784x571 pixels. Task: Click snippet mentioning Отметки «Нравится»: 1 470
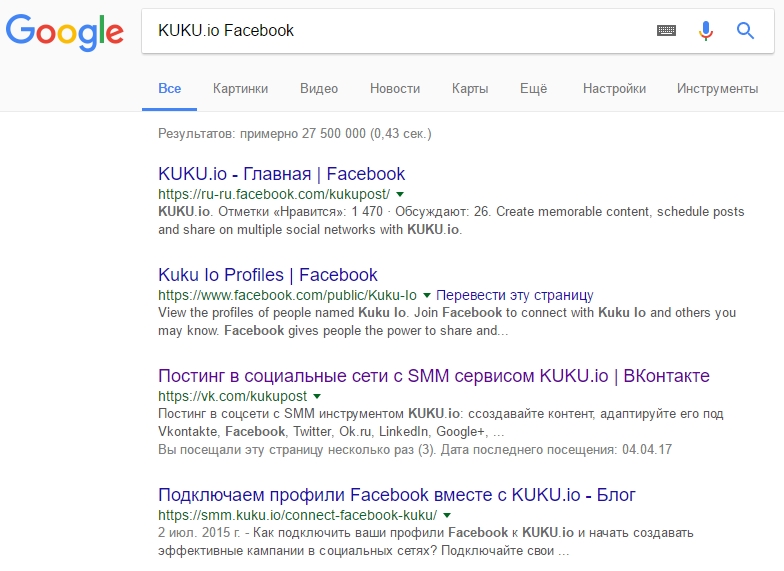[x=451, y=220]
